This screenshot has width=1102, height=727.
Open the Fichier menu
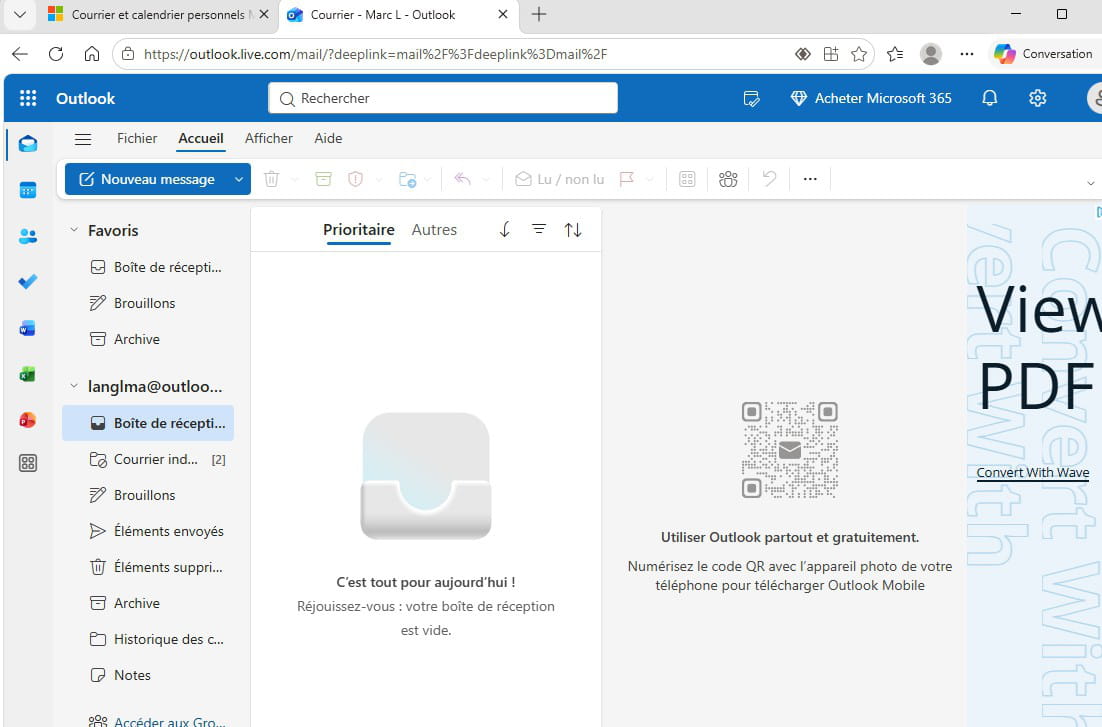click(137, 139)
